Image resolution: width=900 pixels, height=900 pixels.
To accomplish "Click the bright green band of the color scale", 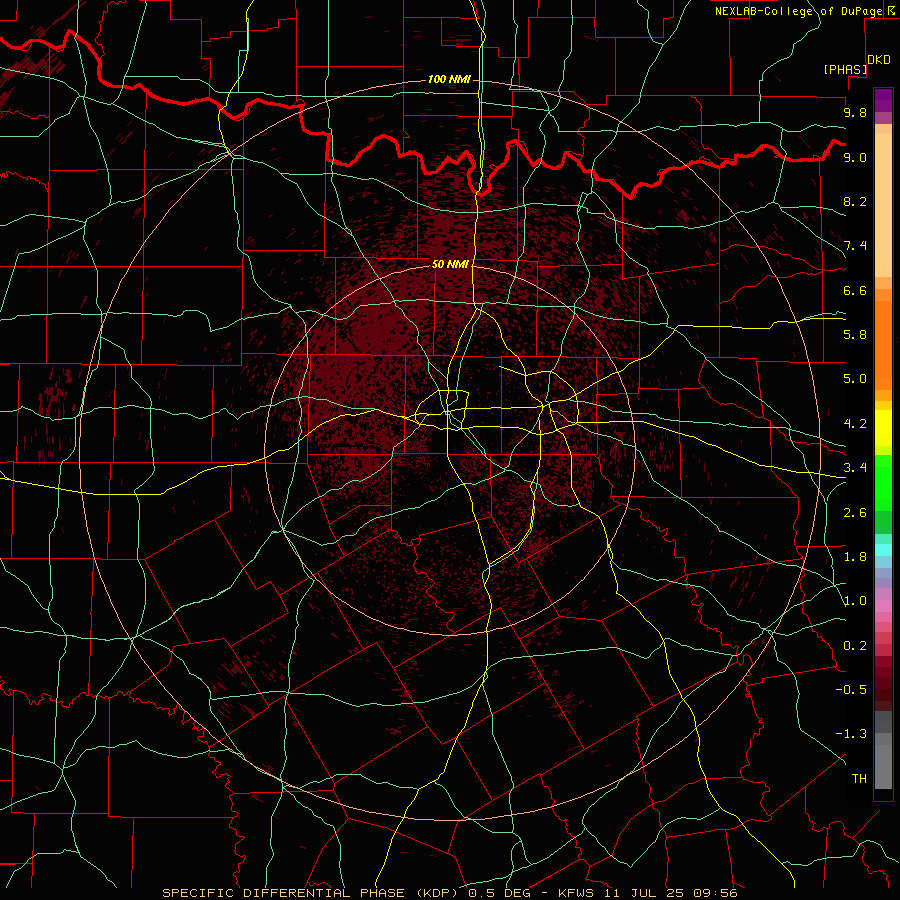I will click(x=883, y=483).
